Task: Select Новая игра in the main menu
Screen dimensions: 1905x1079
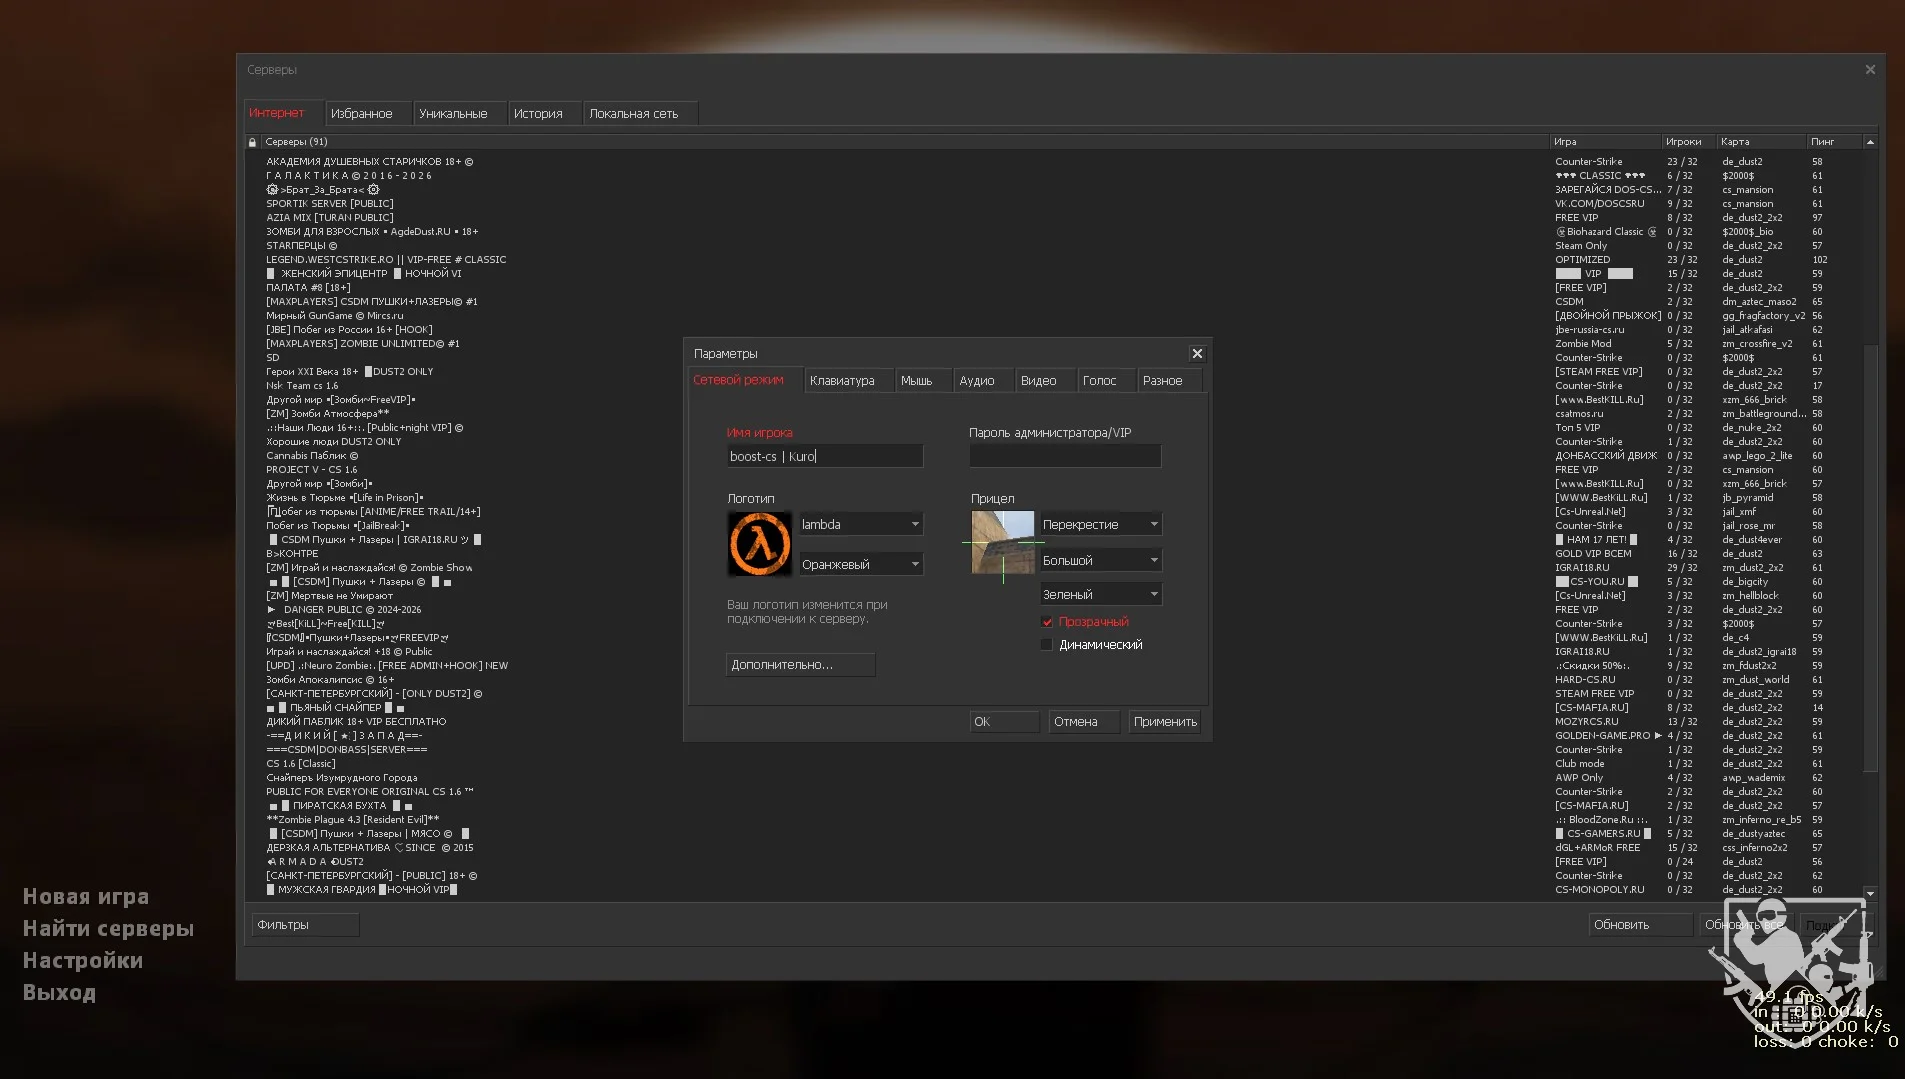Action: click(86, 897)
